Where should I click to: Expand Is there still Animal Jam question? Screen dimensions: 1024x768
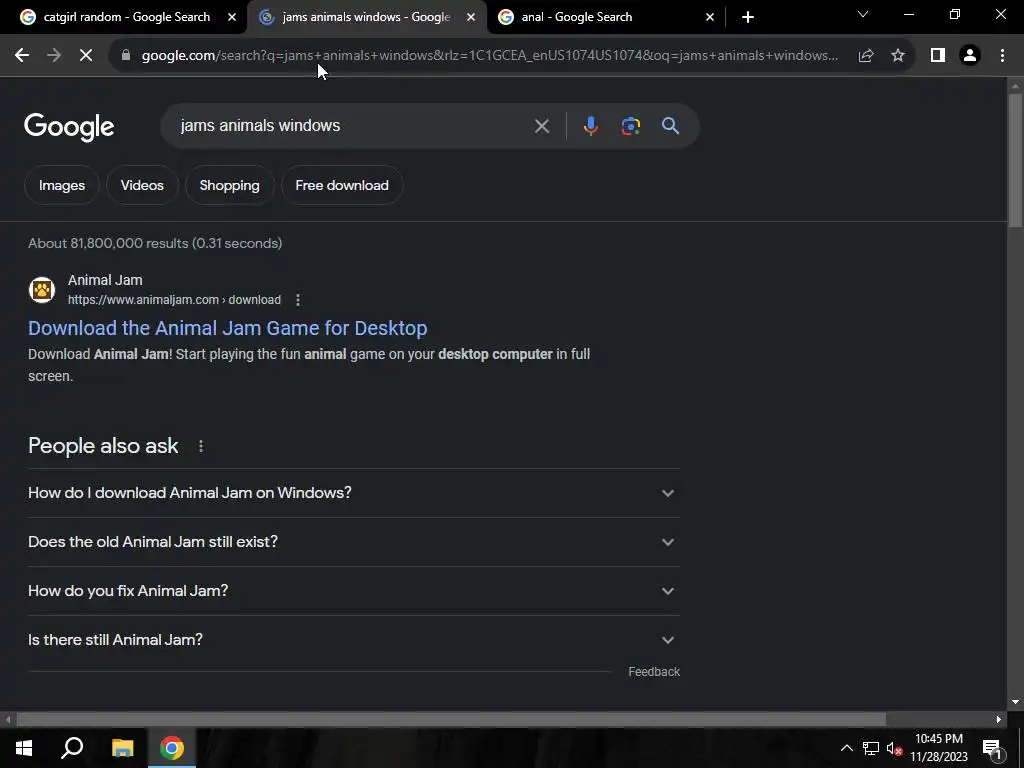click(353, 640)
